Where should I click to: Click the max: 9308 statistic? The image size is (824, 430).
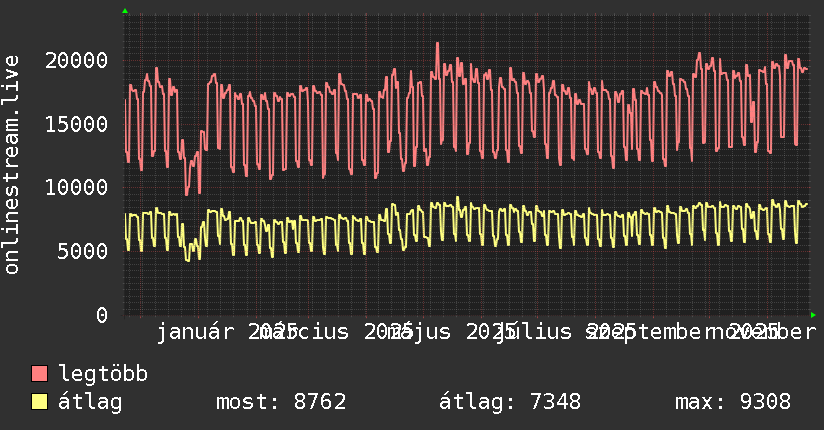tap(733, 402)
